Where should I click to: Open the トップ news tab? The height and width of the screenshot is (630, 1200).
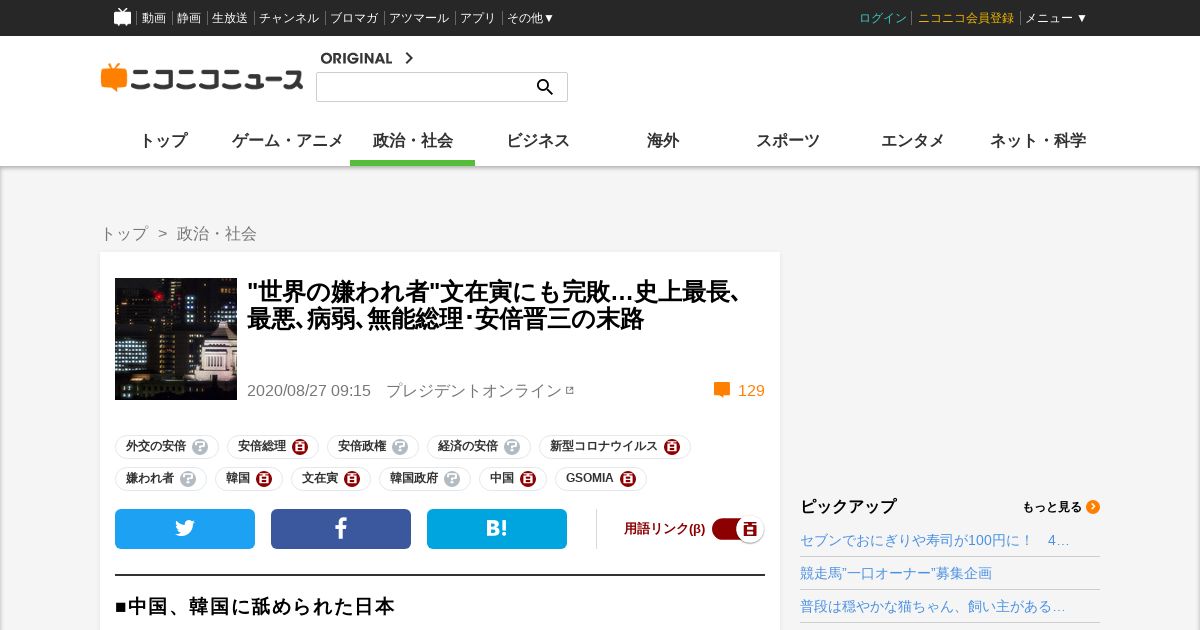[163, 141]
